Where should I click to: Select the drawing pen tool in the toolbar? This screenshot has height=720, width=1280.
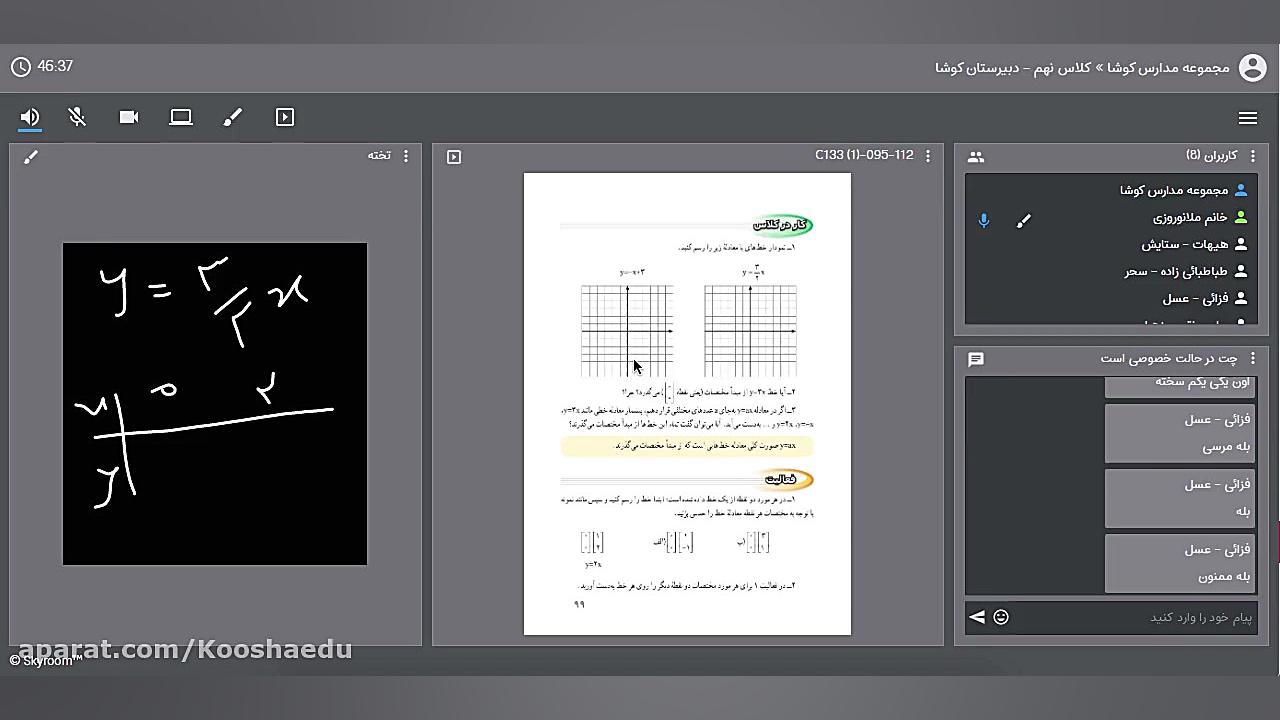pos(233,117)
